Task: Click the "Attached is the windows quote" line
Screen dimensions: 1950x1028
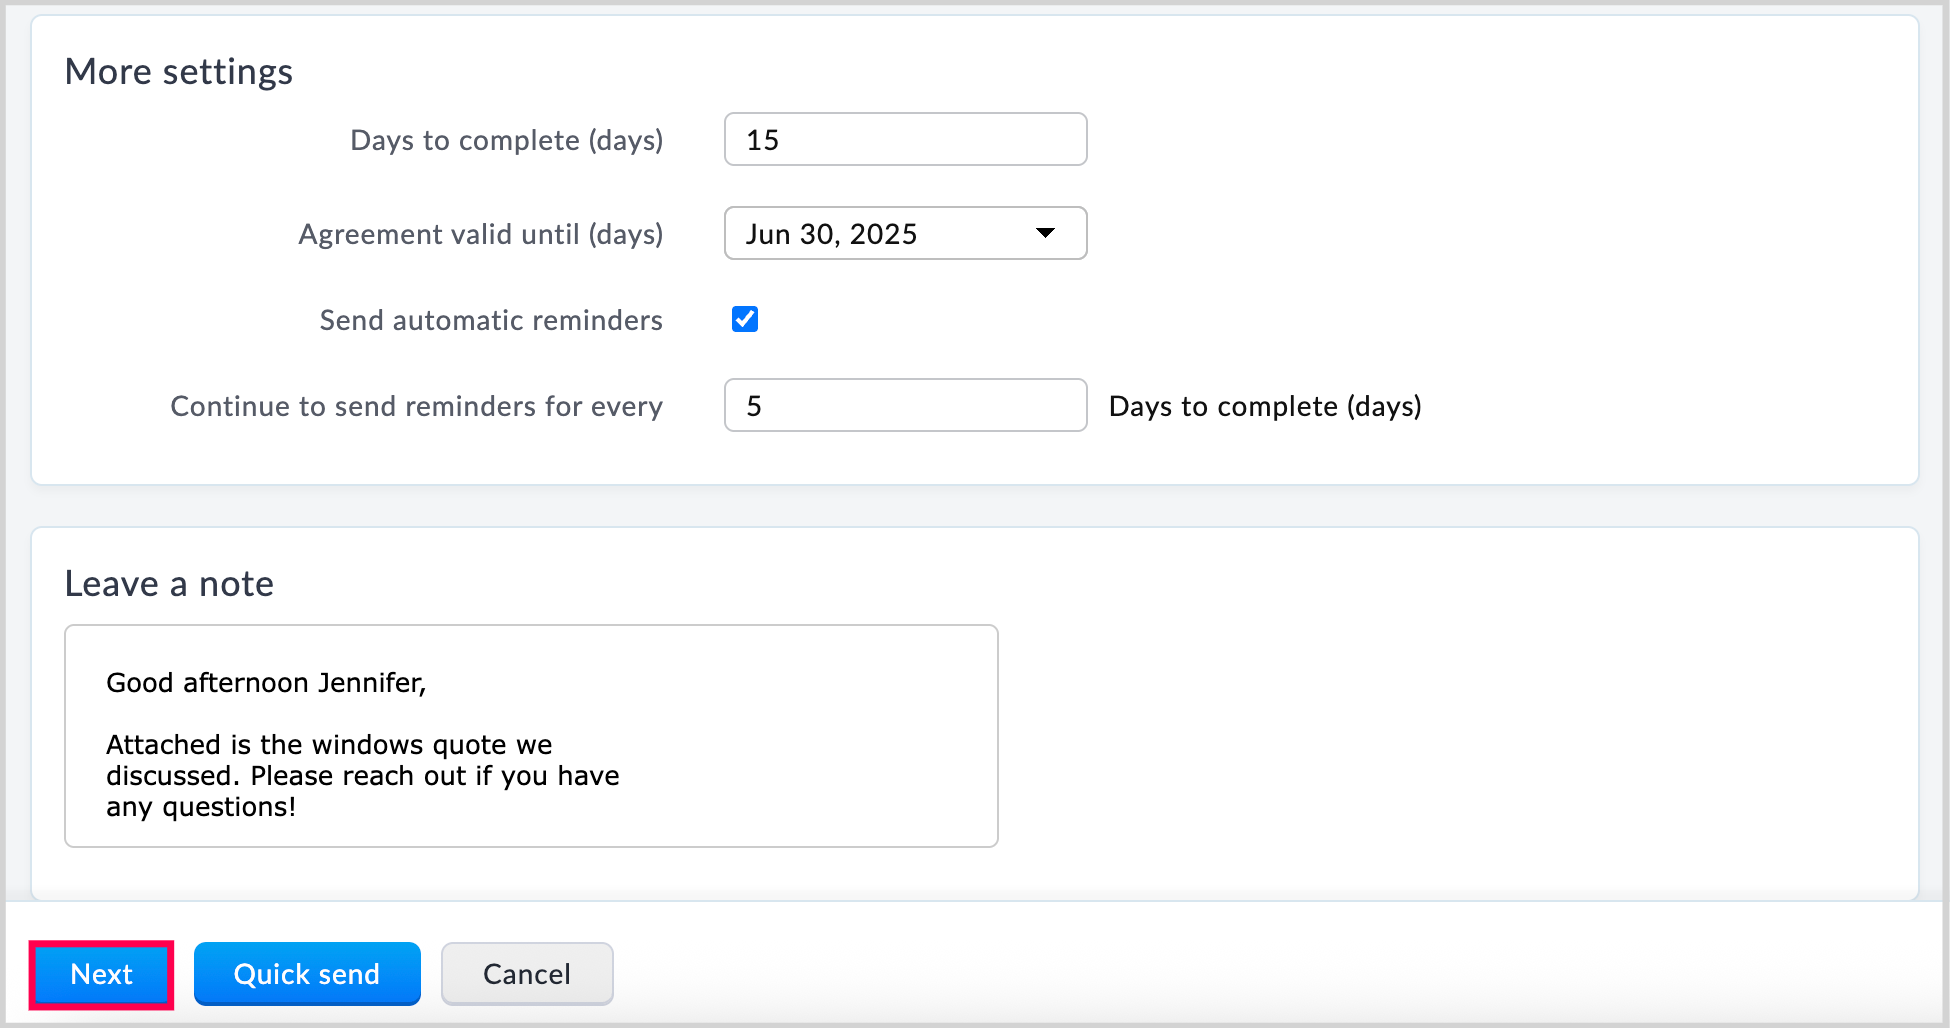Action: click(x=329, y=745)
